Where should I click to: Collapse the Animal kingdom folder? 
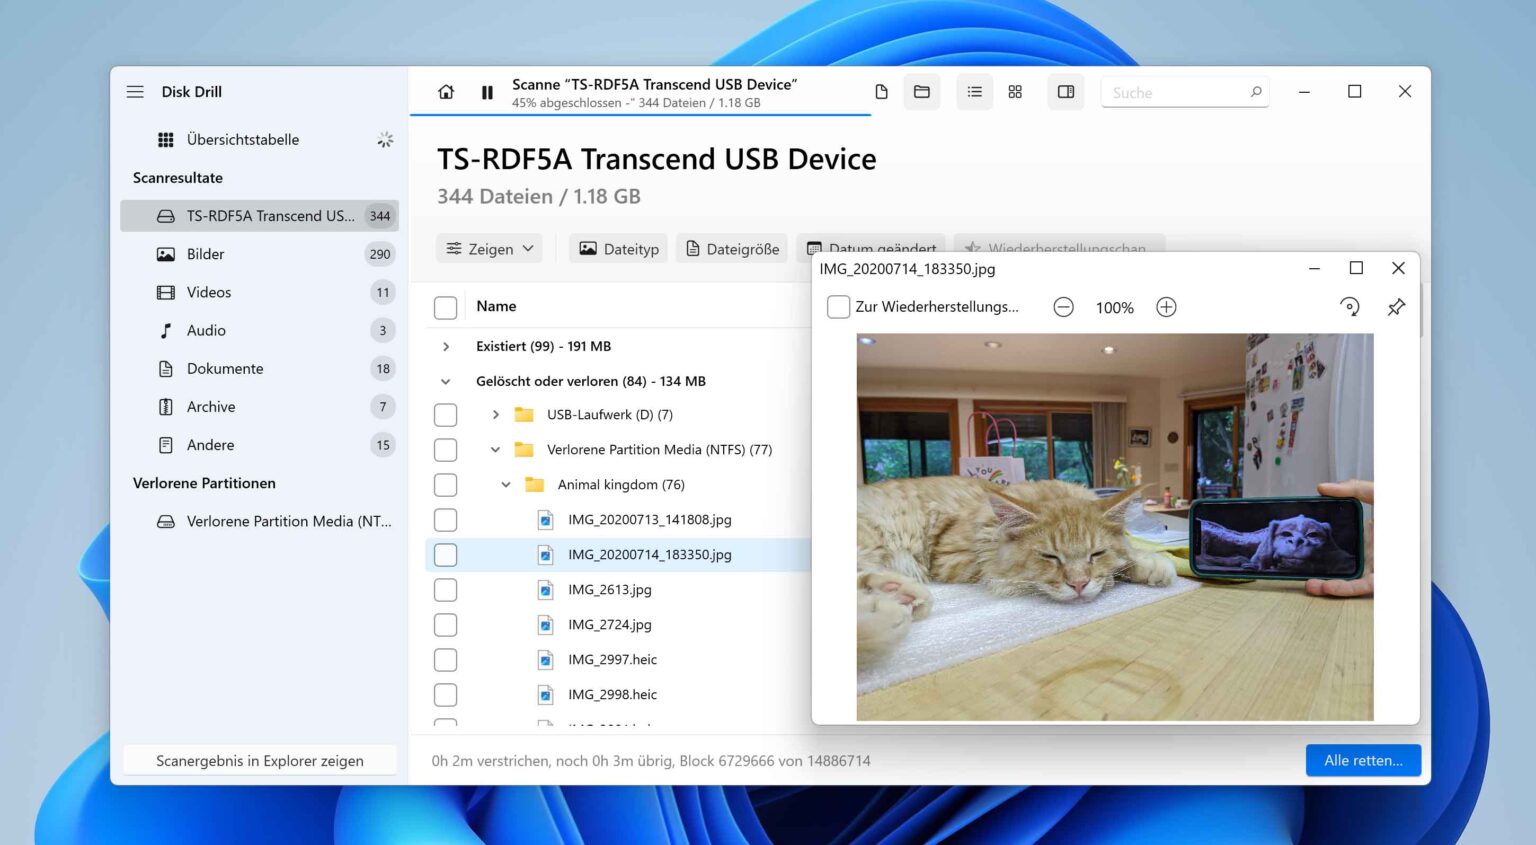coord(506,484)
